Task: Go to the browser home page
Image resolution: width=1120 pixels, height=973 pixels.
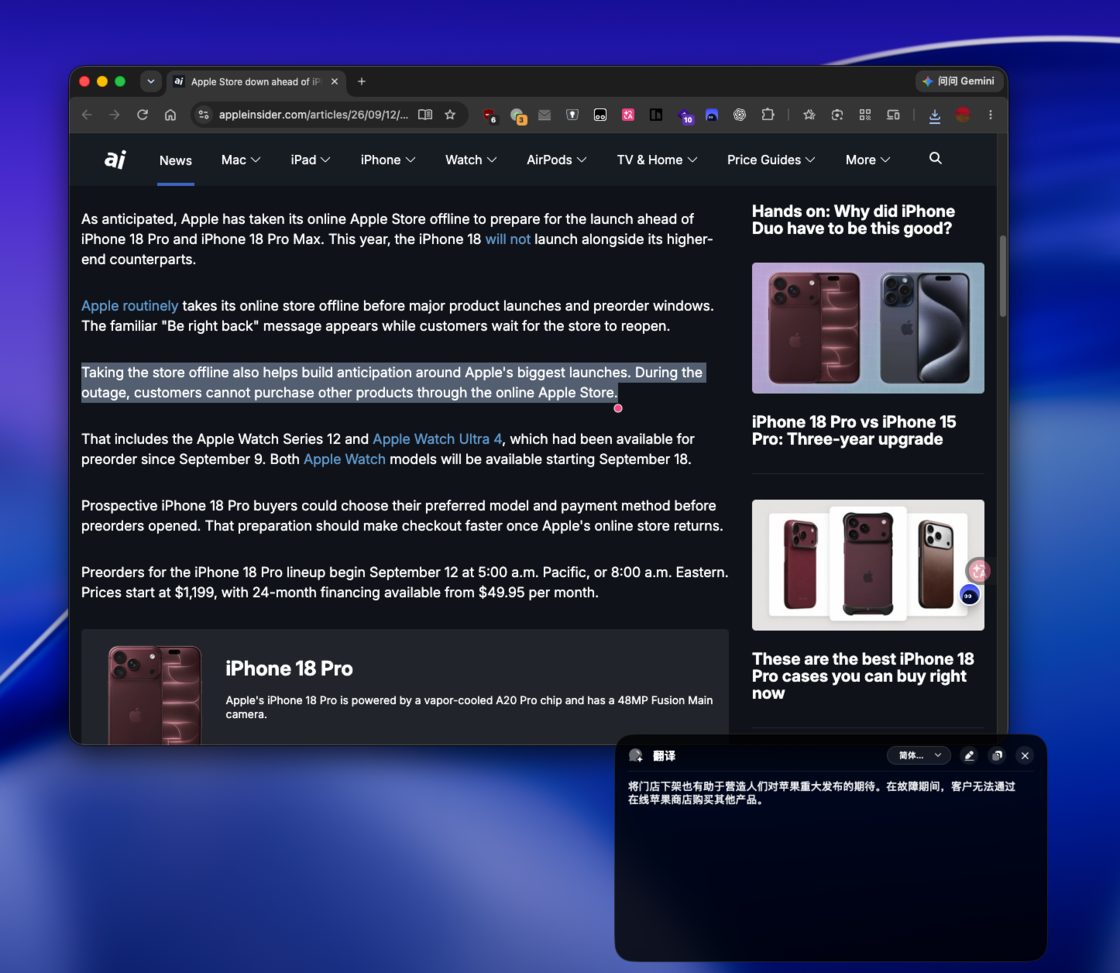Action: point(170,114)
